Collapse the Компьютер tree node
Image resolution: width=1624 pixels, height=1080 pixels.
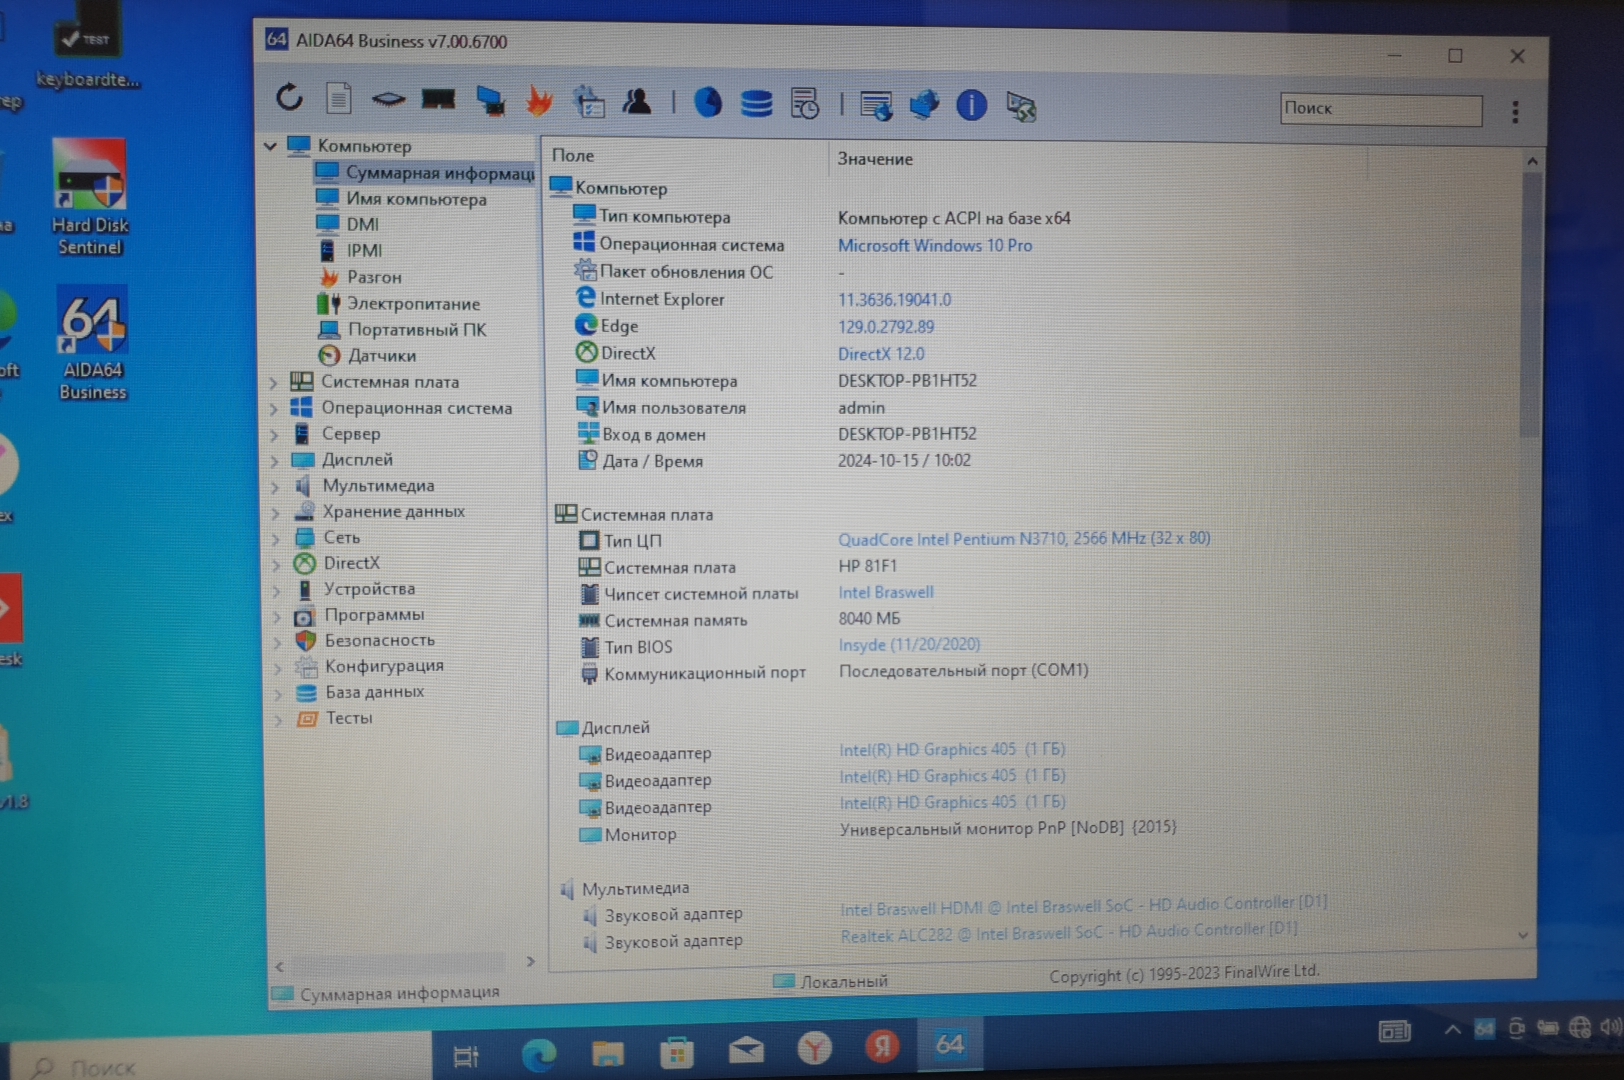(270, 146)
